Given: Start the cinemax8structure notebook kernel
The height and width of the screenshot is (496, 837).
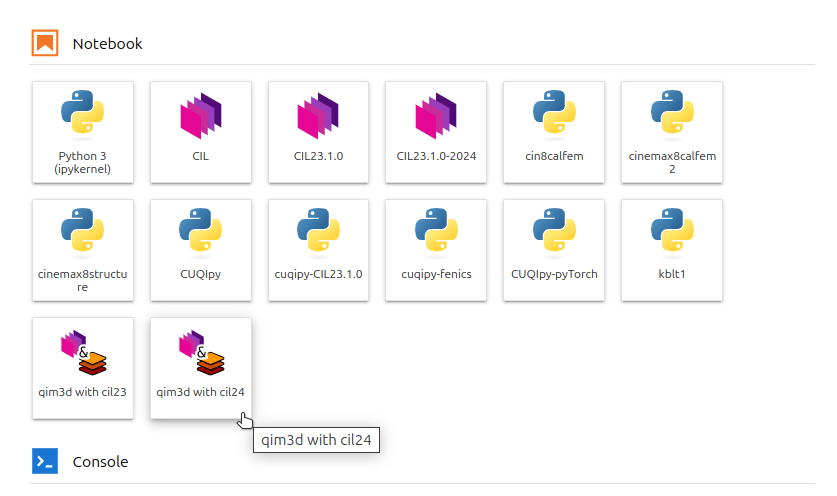Looking at the screenshot, I should point(83,250).
